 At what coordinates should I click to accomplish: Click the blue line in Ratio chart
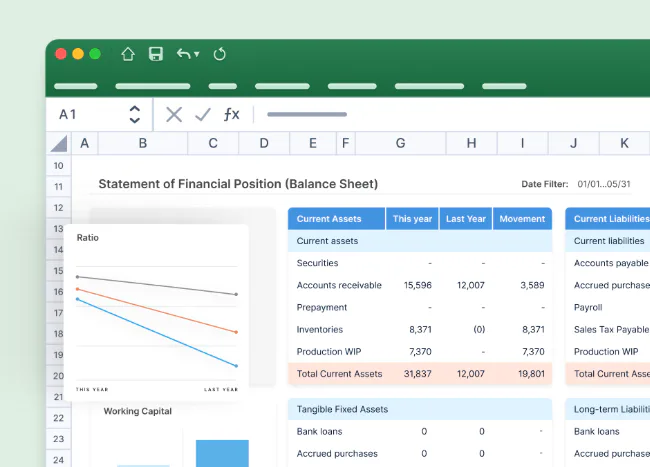coord(157,332)
